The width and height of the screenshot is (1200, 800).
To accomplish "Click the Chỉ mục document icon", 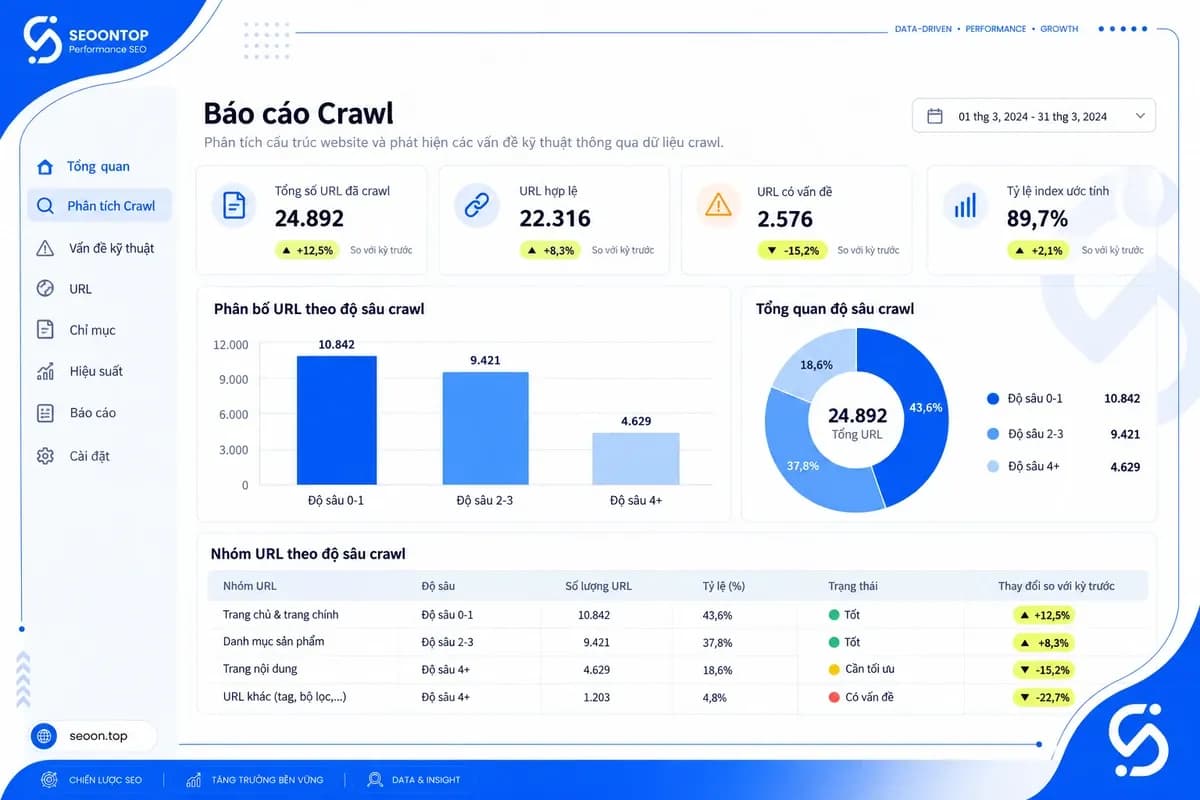I will [45, 330].
